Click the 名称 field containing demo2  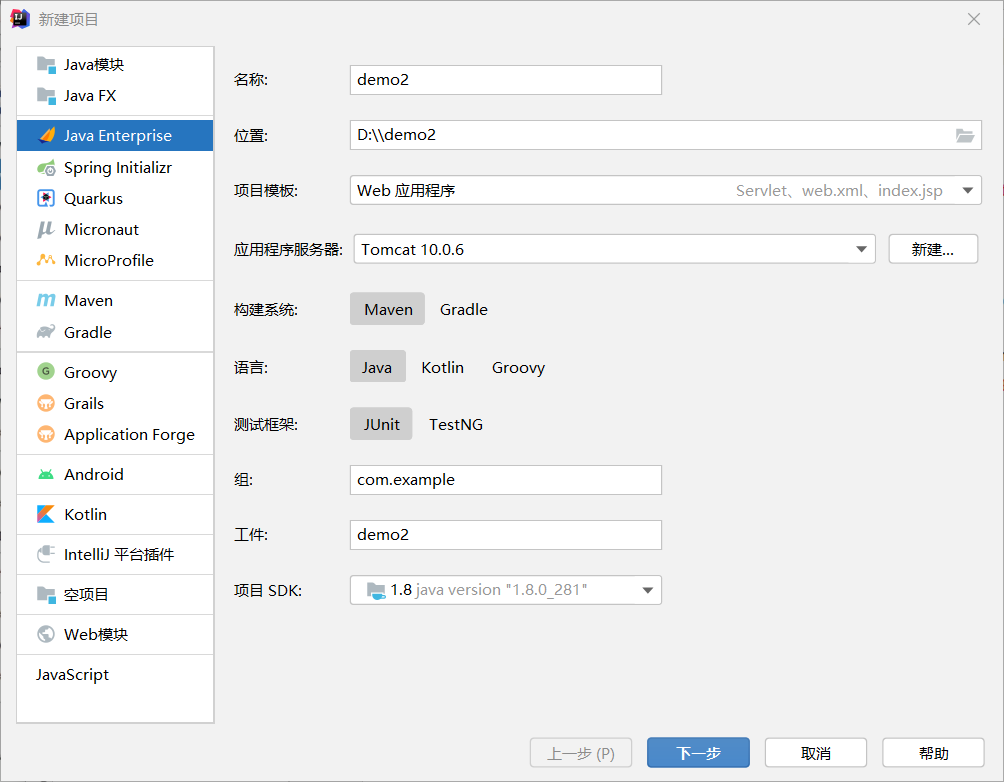coord(506,80)
